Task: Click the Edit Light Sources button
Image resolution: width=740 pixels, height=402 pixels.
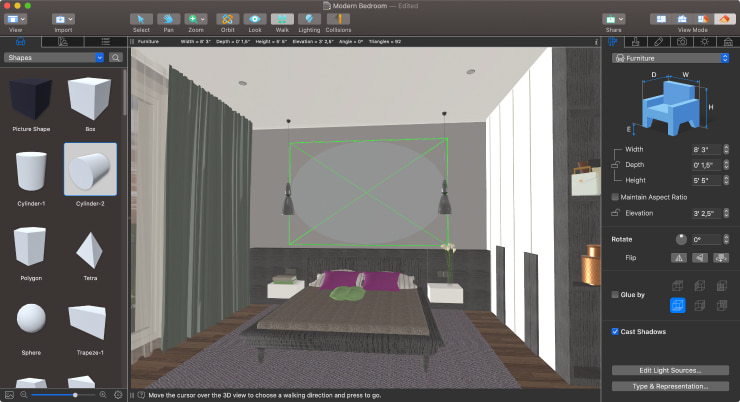Action: pos(670,370)
